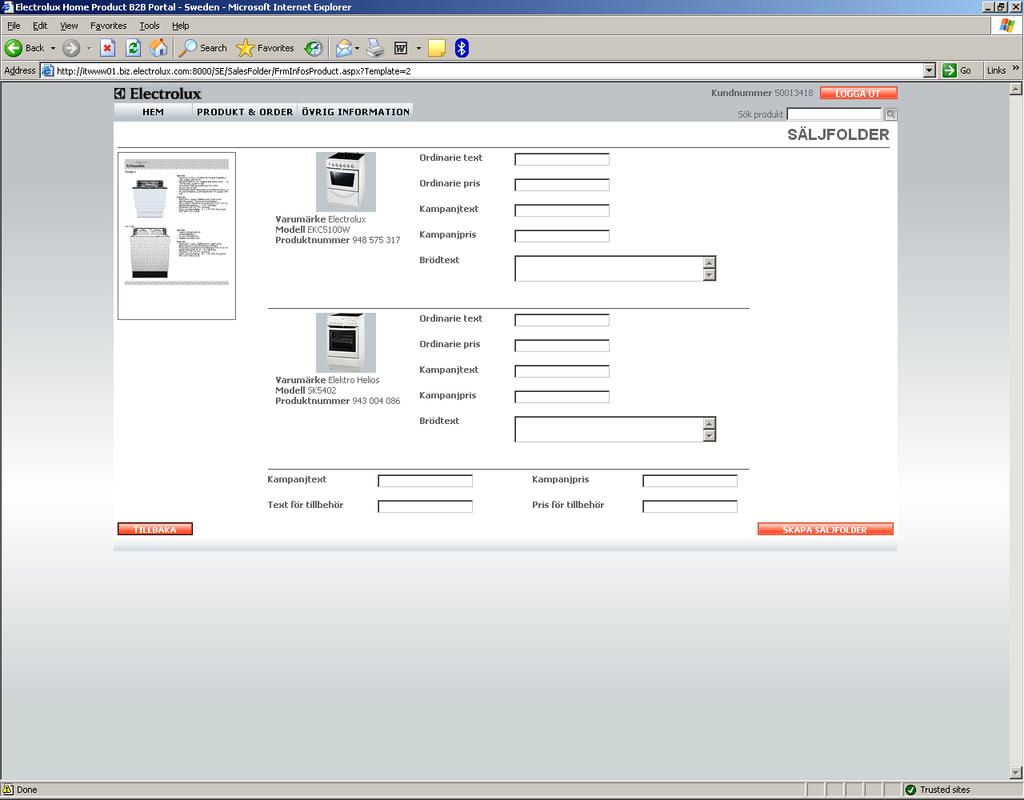Screen dimensions: 1024x800
Task: Click Ordinarie pris field for EKC5100W
Action: (562, 185)
